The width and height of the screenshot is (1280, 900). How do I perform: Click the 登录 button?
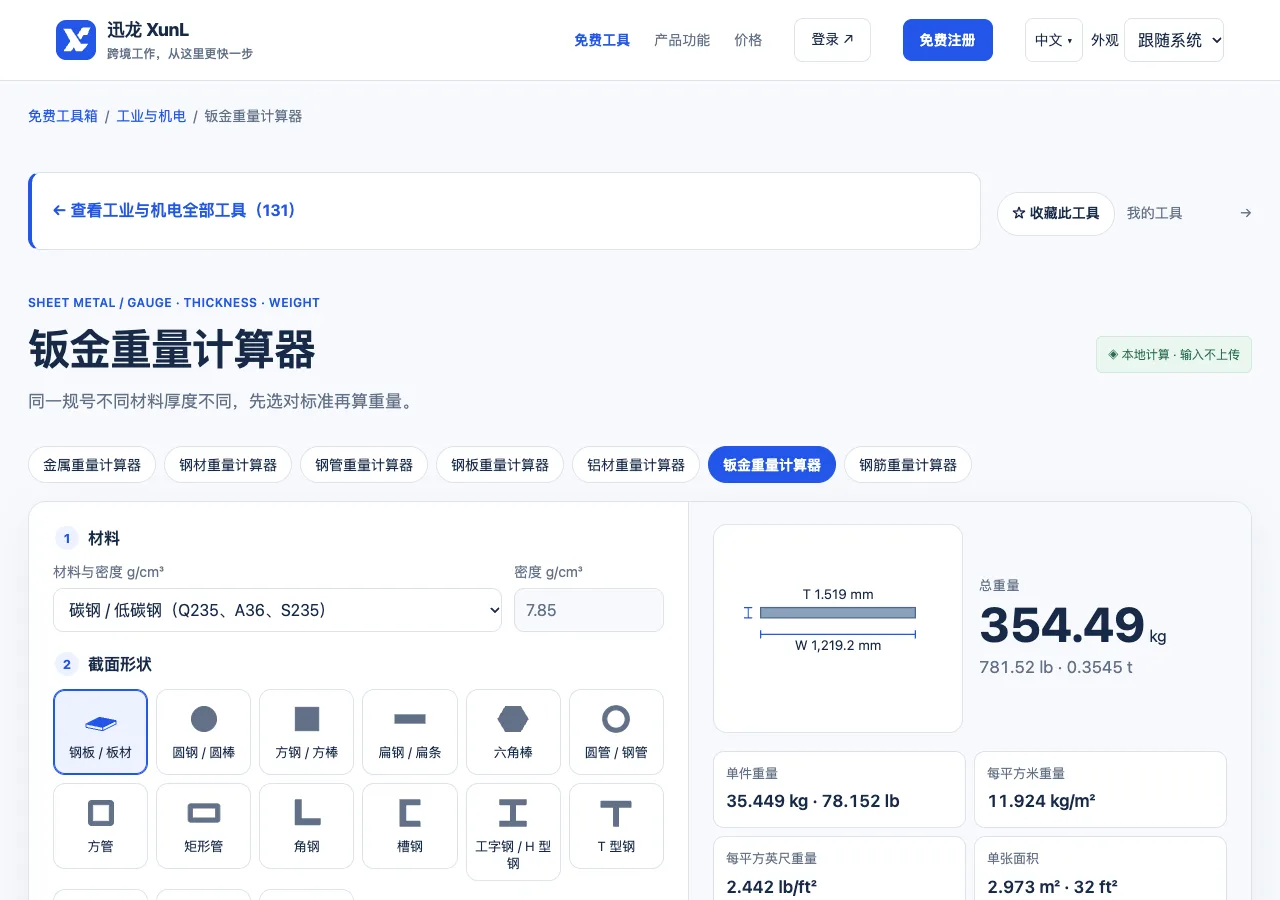[x=832, y=40]
